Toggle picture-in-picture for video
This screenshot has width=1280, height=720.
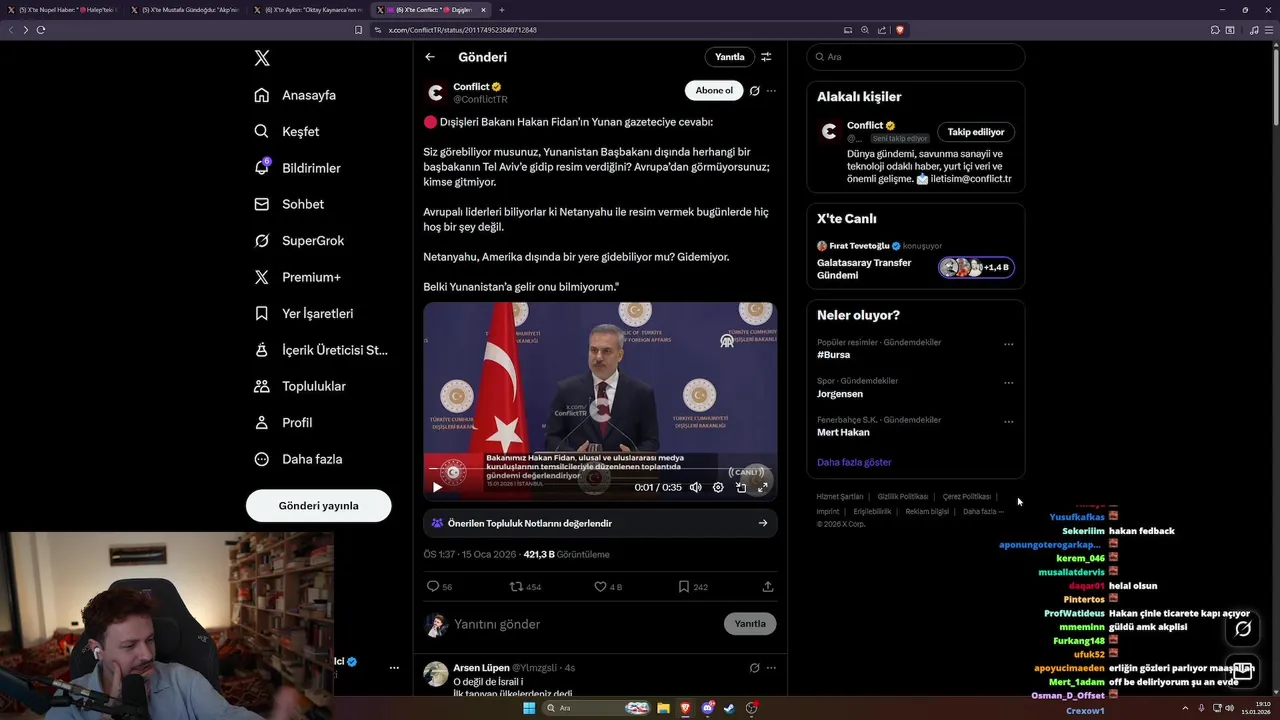tap(741, 487)
